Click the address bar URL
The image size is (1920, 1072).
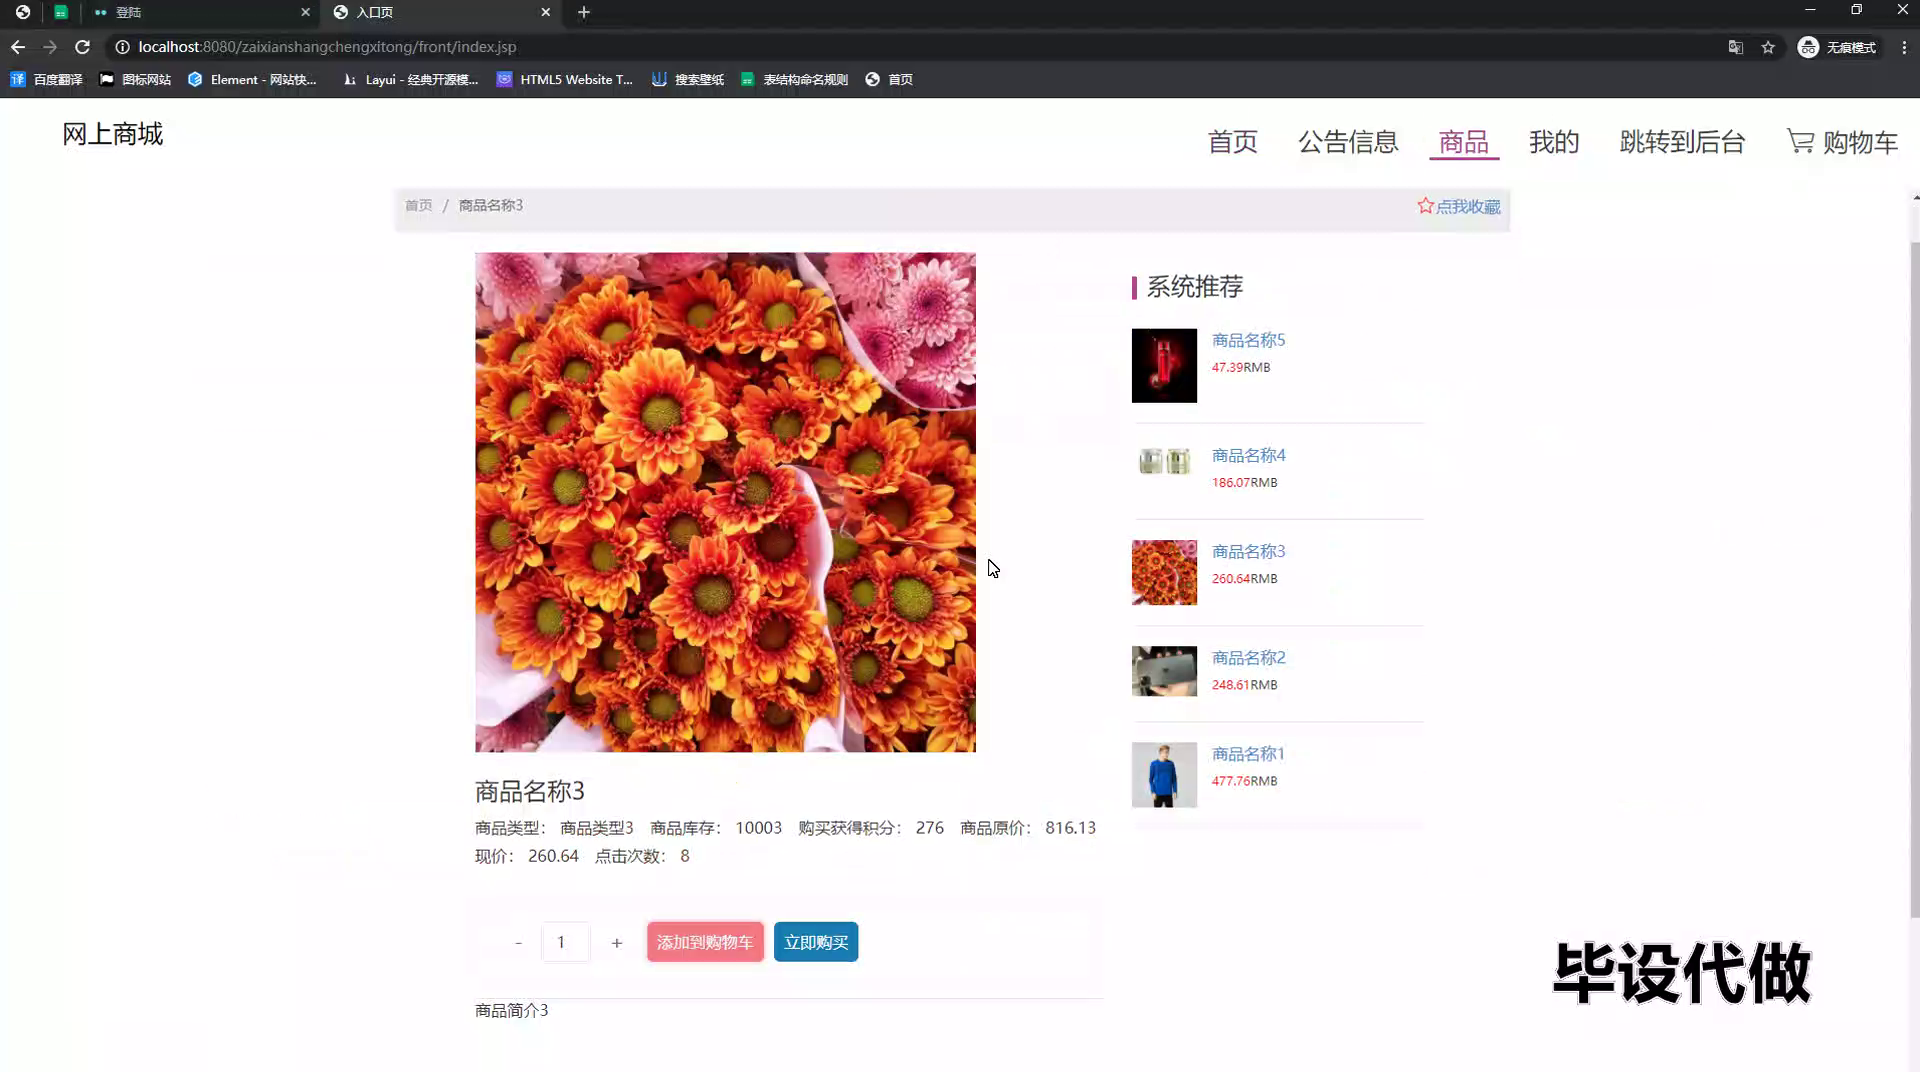pos(327,47)
